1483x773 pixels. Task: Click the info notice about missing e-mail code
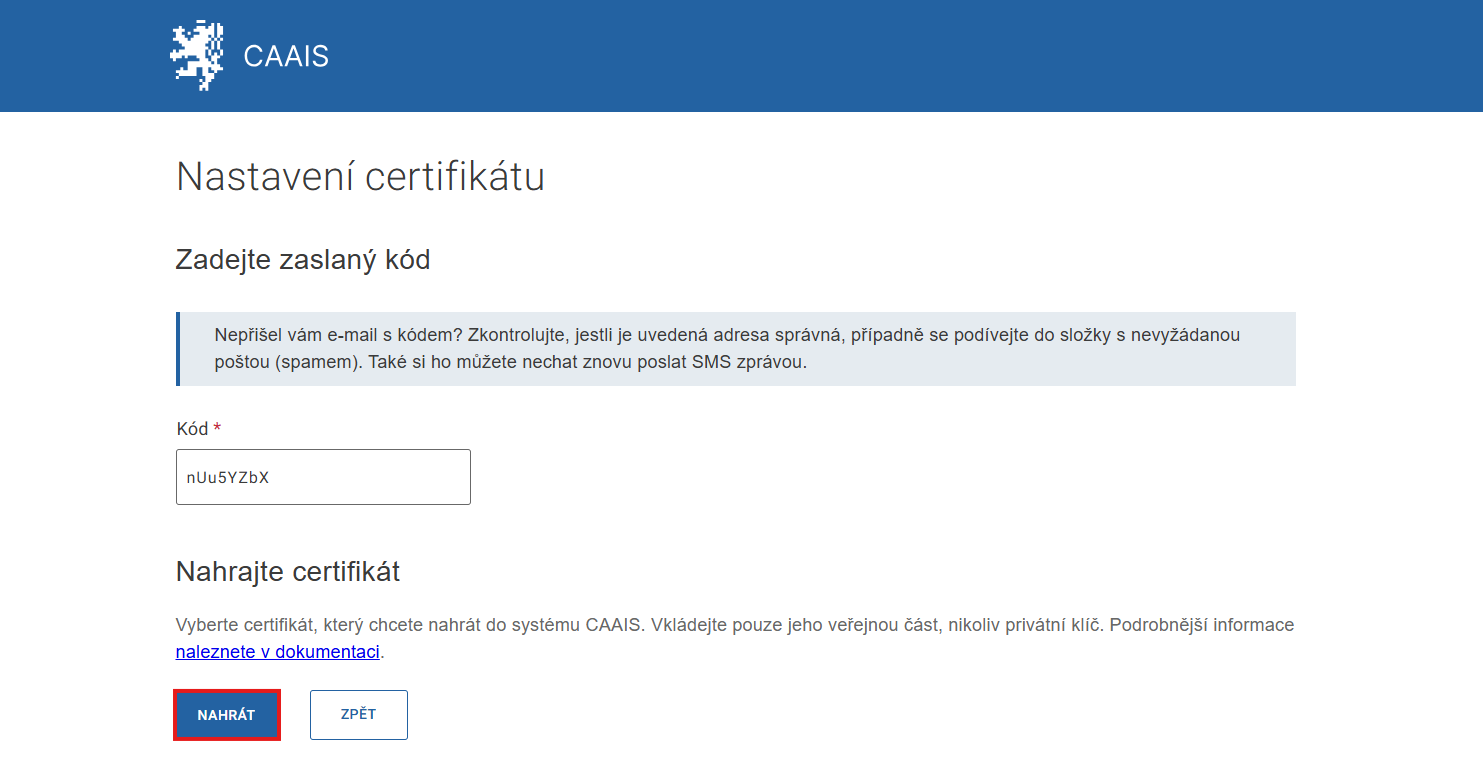tap(735, 348)
